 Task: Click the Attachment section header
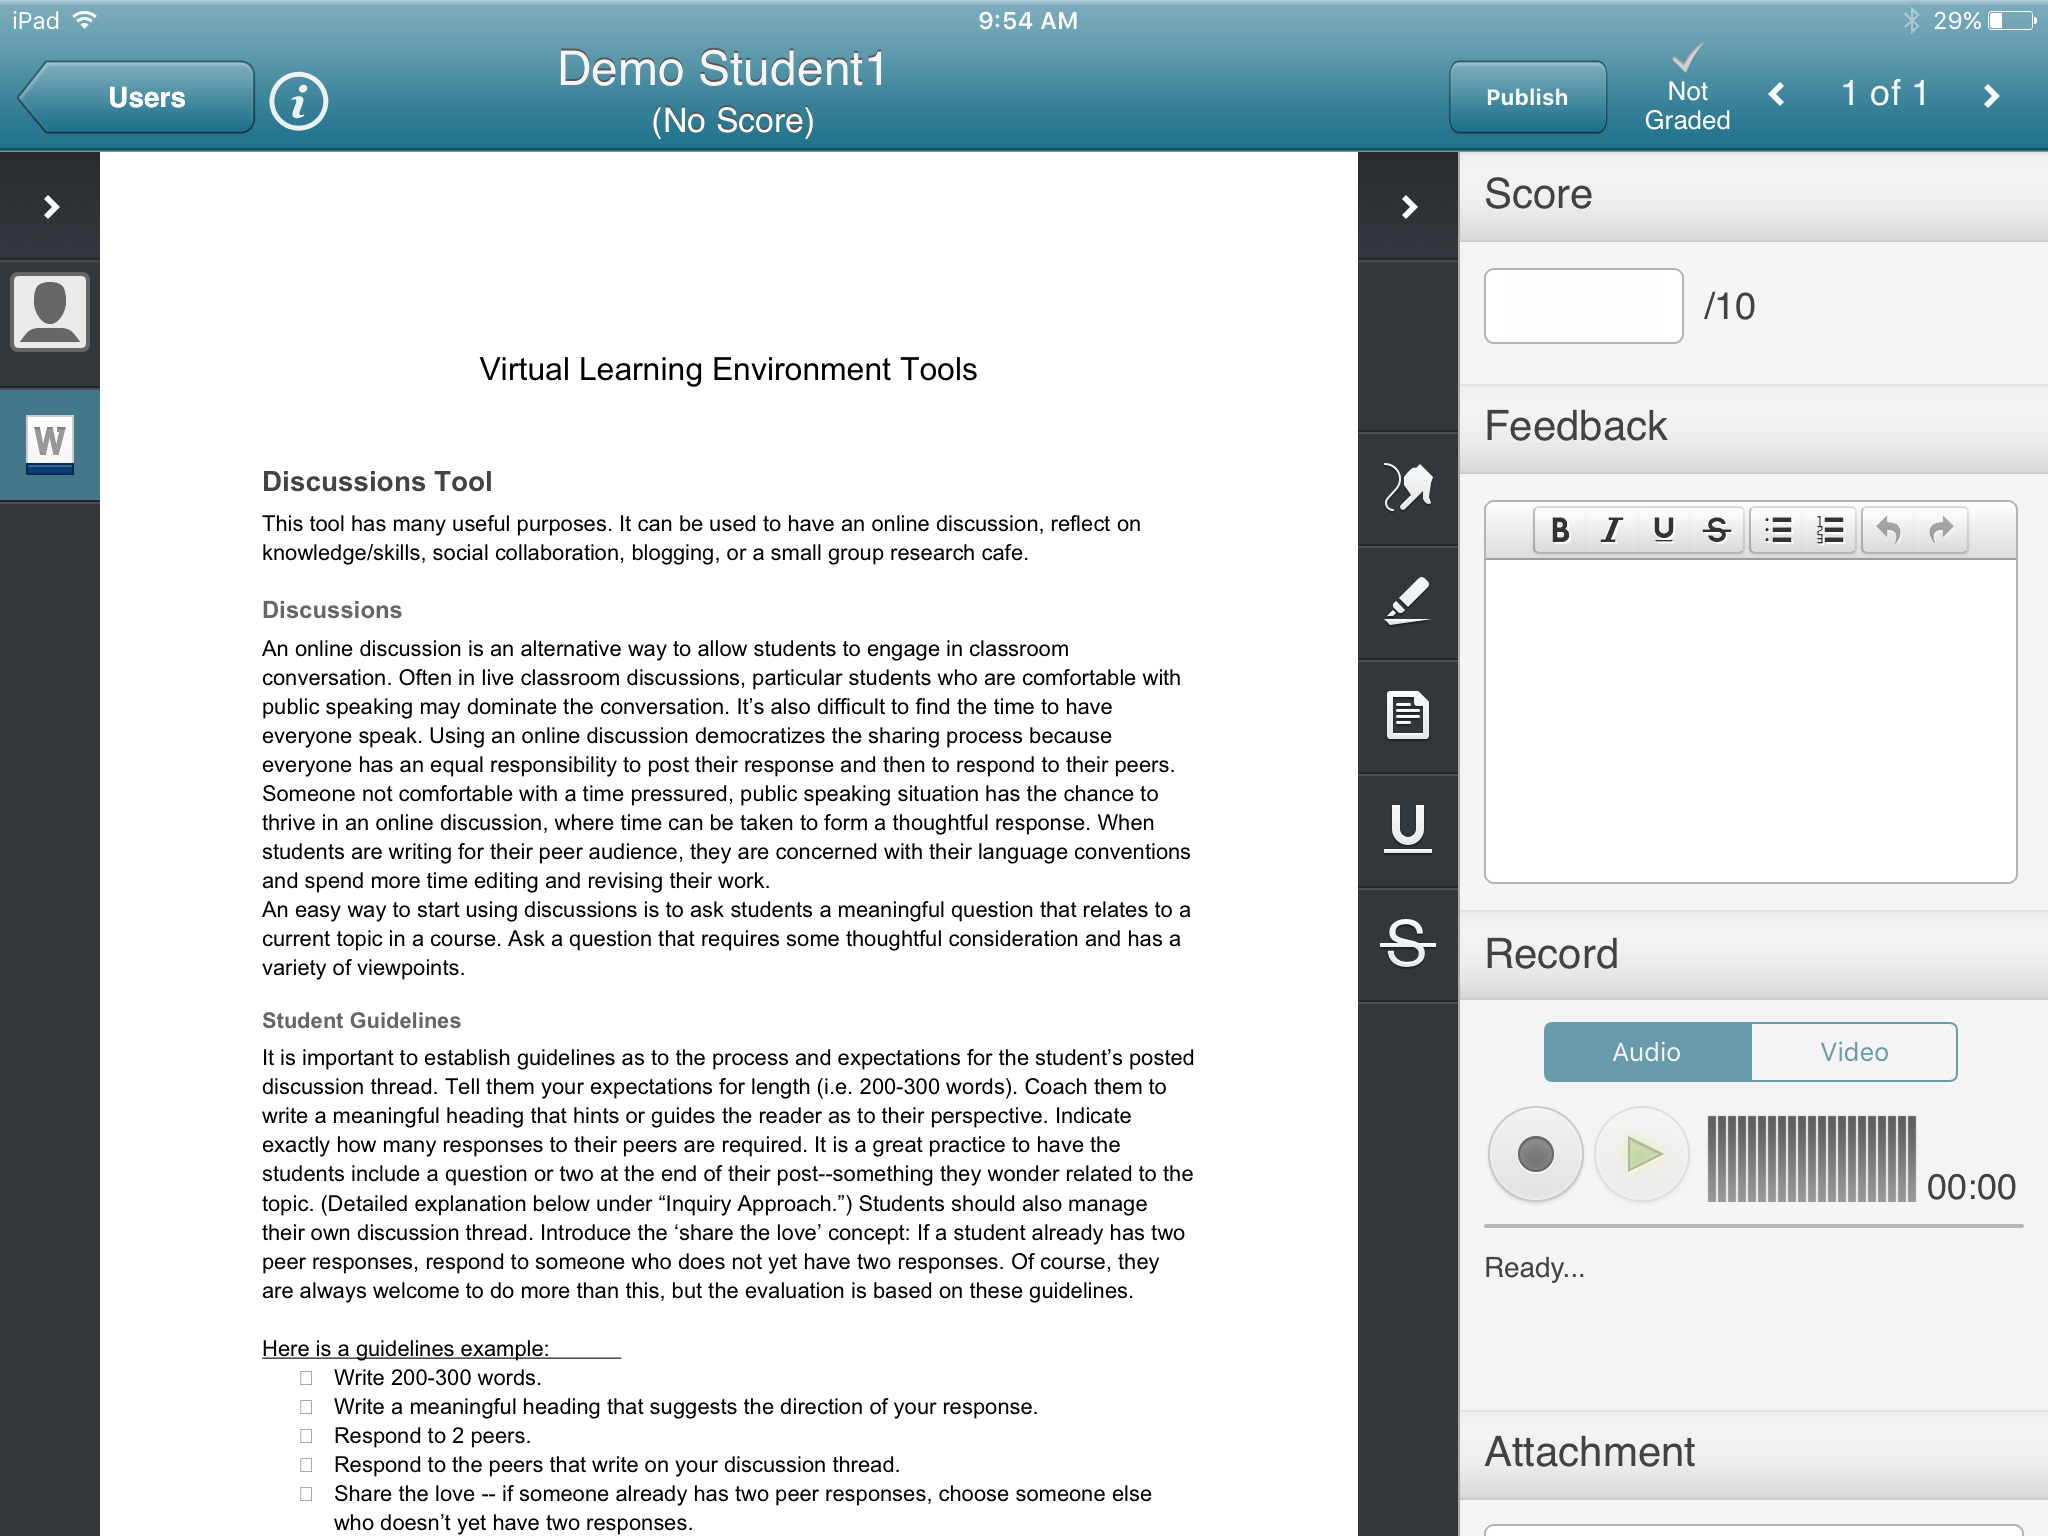click(x=1753, y=1453)
